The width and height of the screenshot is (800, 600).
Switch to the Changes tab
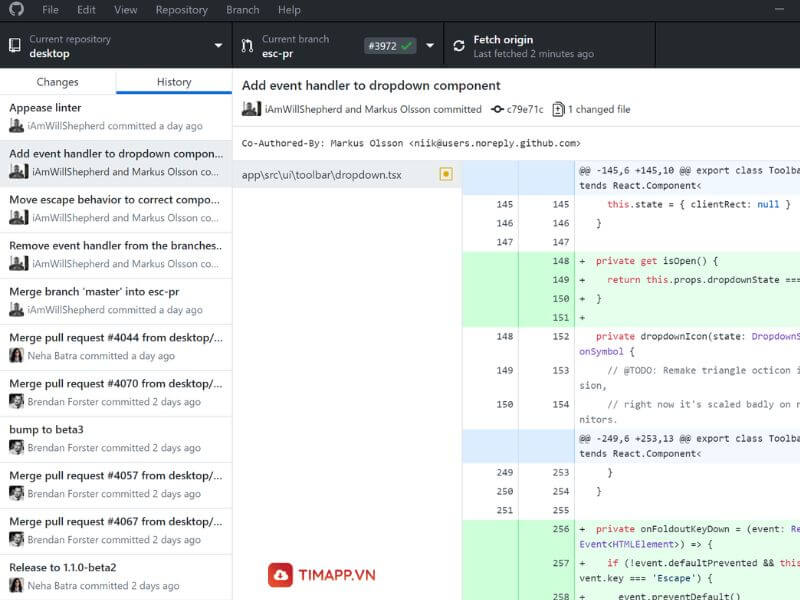pyautogui.click(x=58, y=82)
